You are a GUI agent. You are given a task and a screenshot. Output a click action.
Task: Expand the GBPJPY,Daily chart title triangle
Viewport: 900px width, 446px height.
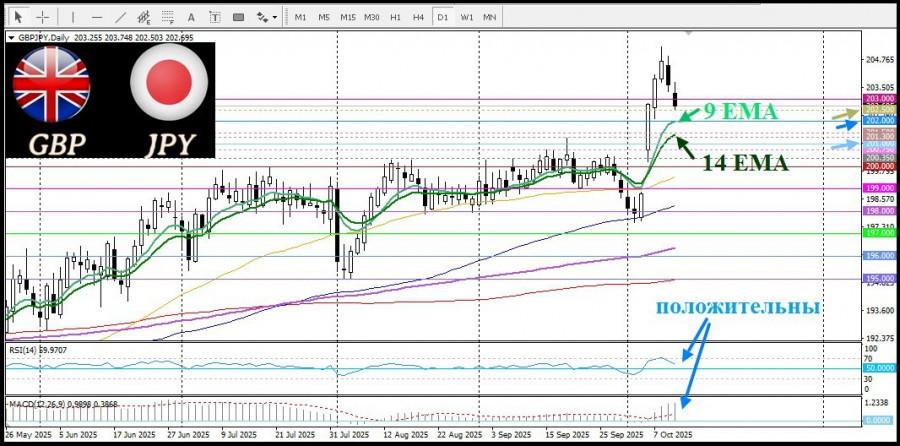10,37
